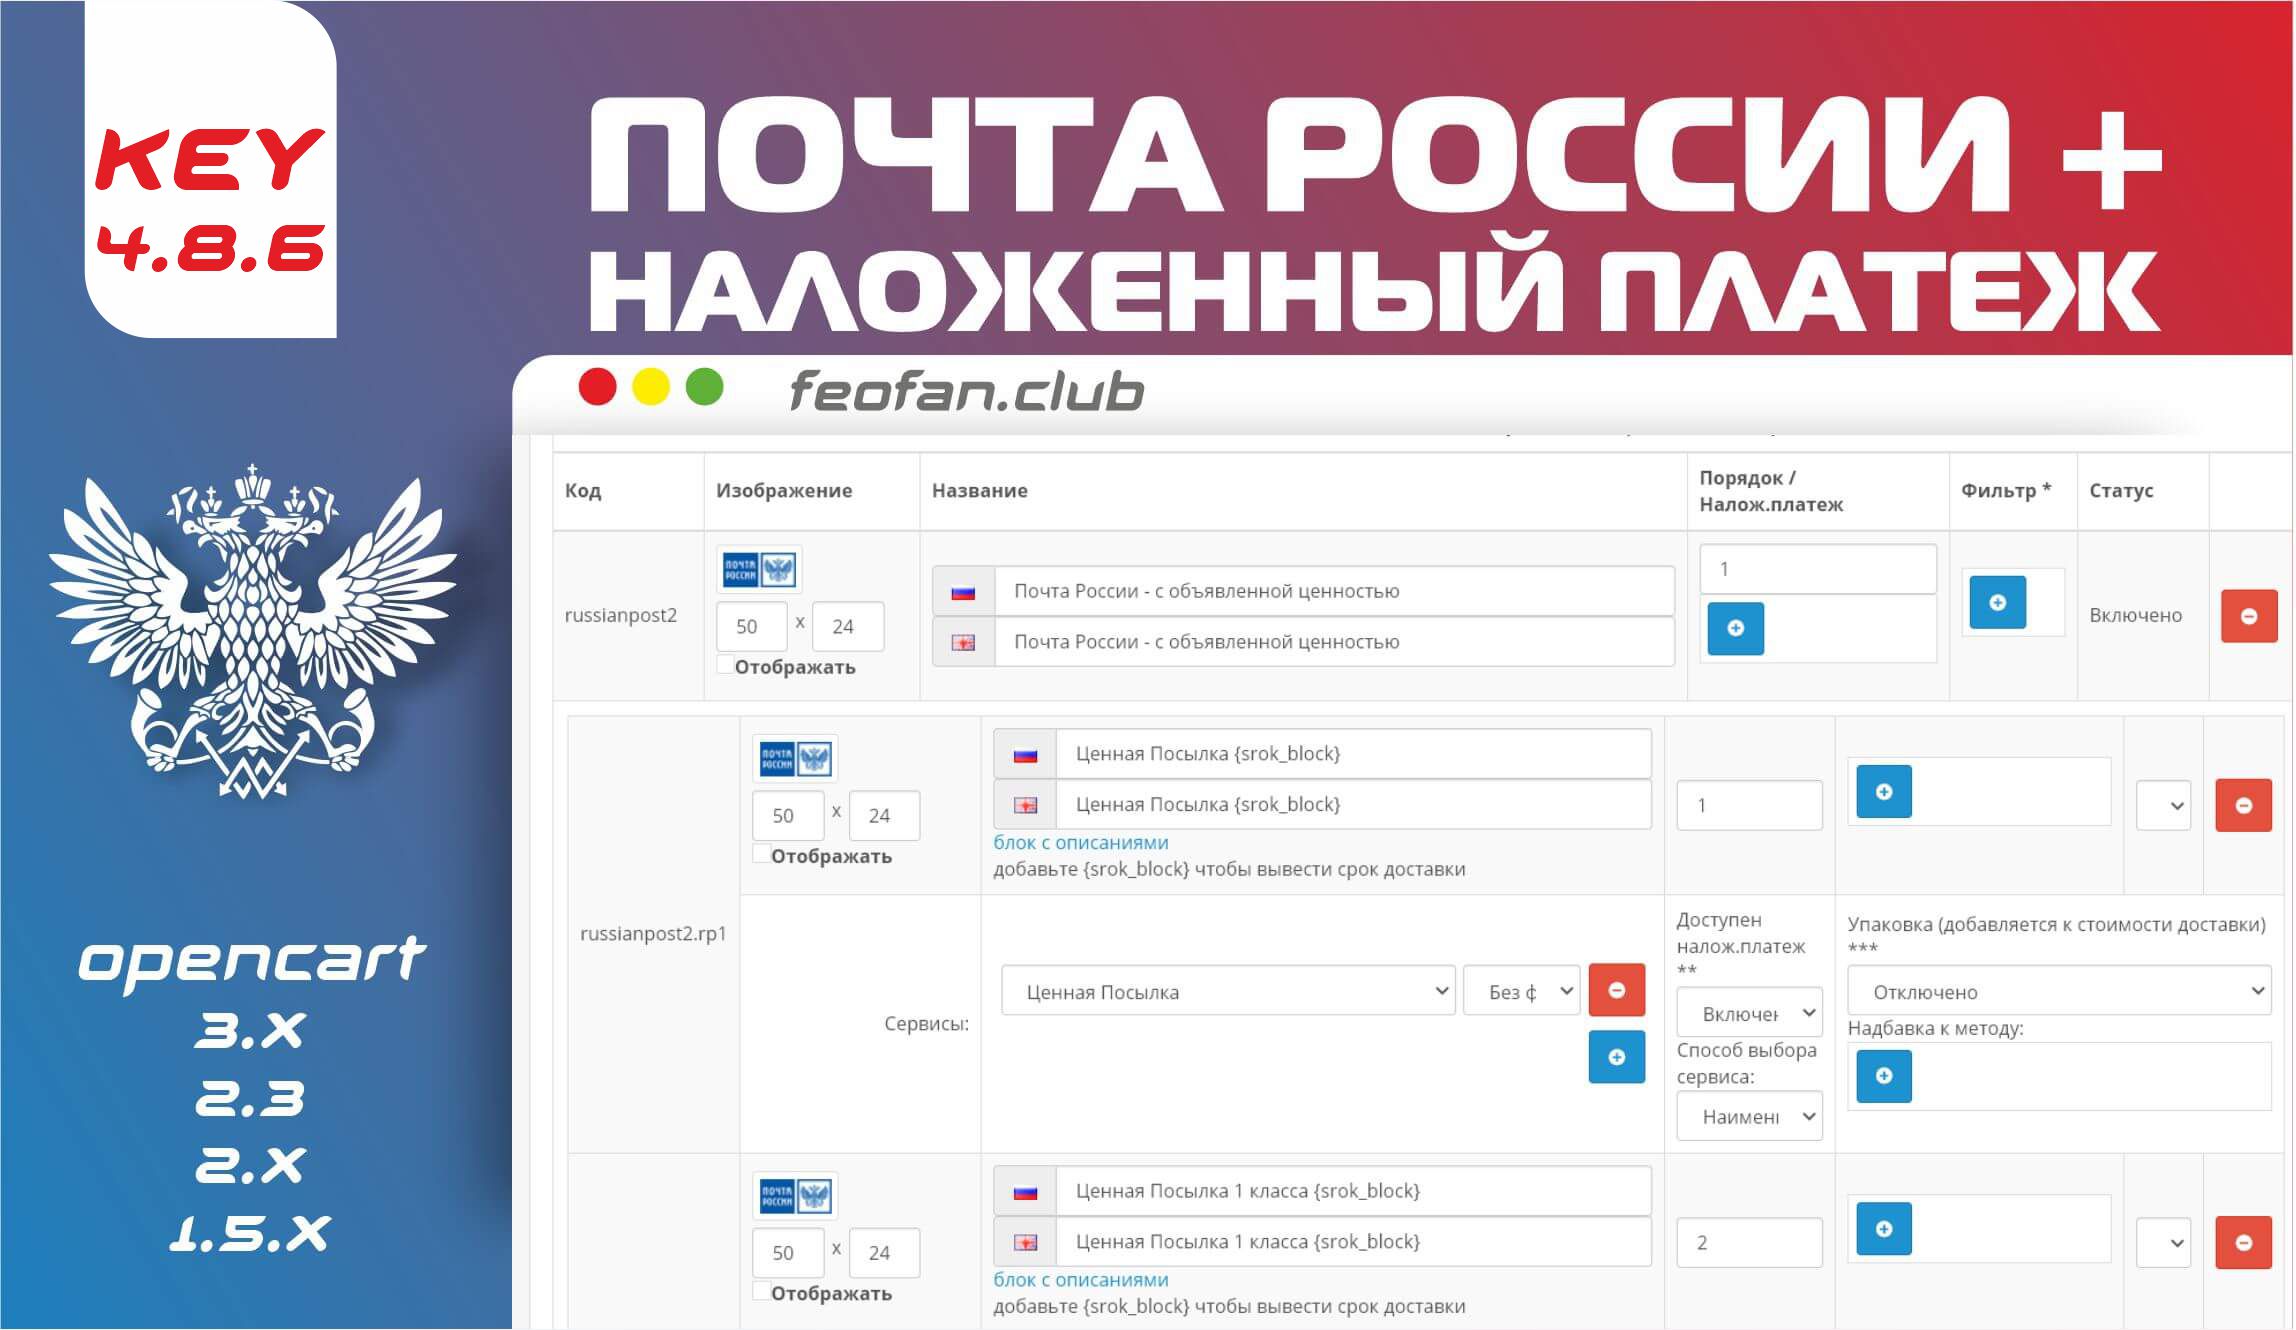Edit English name field Ценная Посылка {srok_block}
The height and width of the screenshot is (1330, 2296).
point(1353,805)
